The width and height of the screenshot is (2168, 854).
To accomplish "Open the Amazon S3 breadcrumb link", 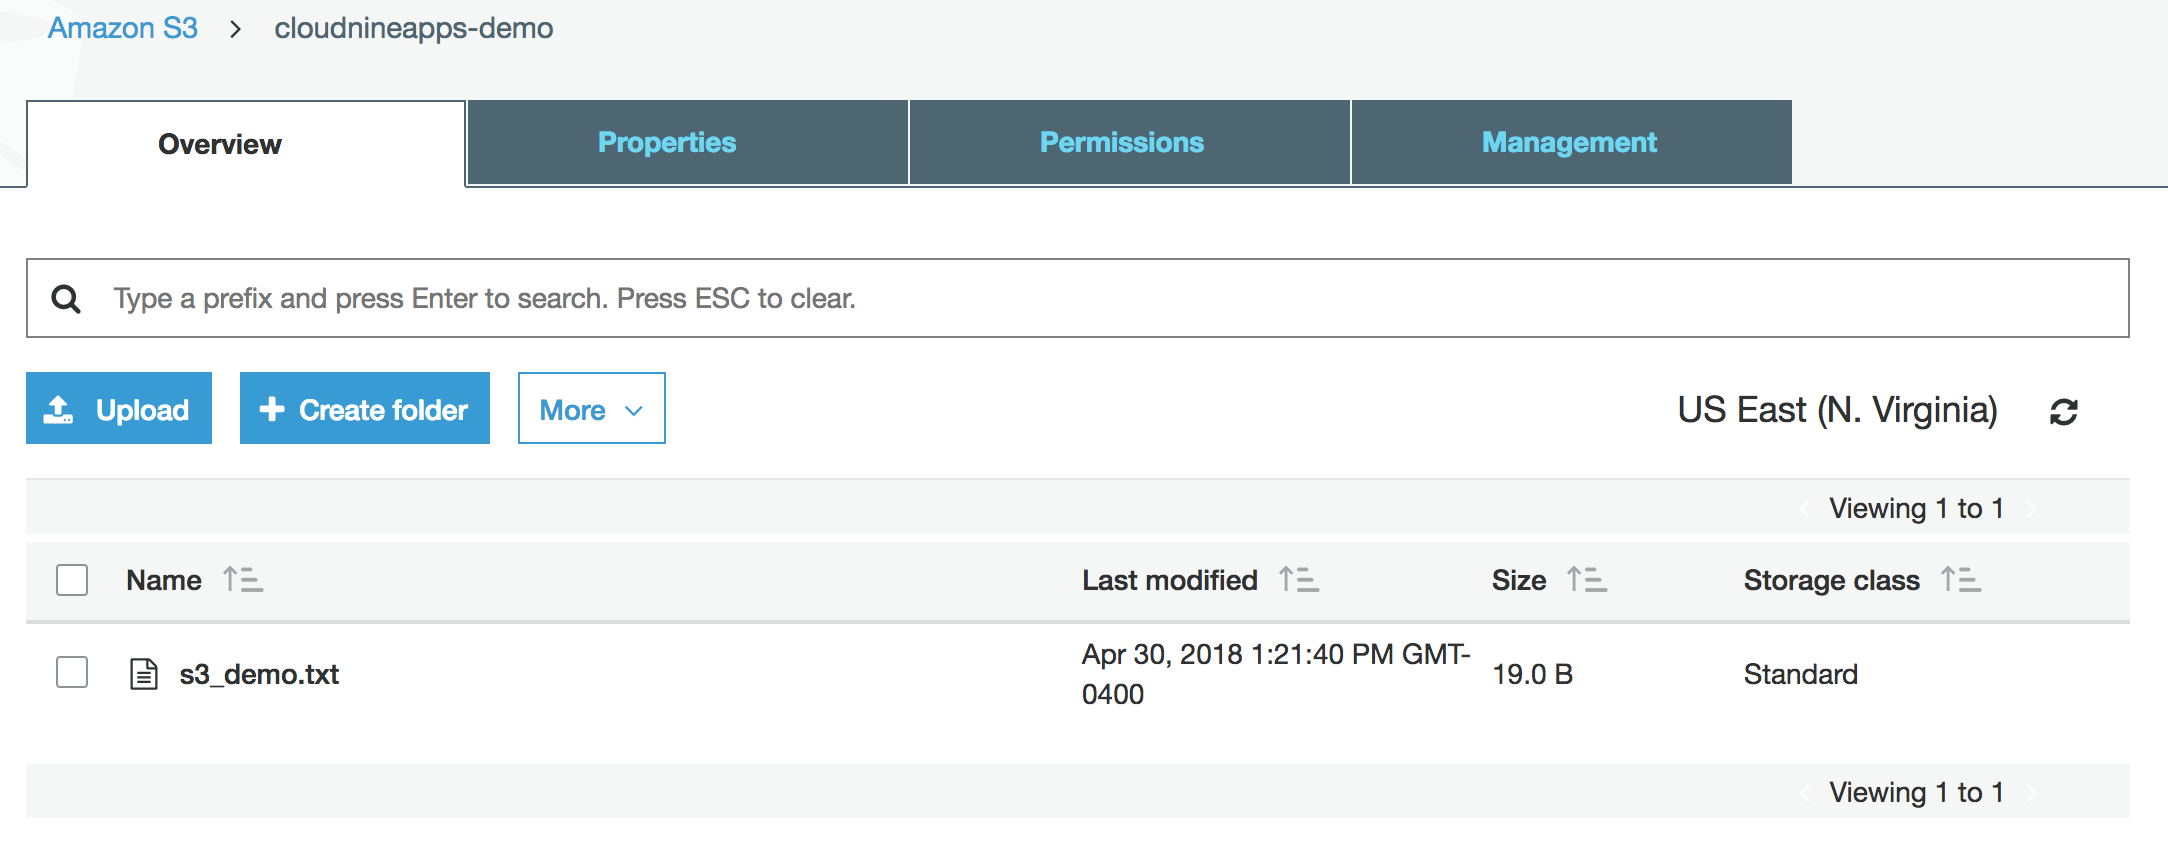I will [123, 28].
